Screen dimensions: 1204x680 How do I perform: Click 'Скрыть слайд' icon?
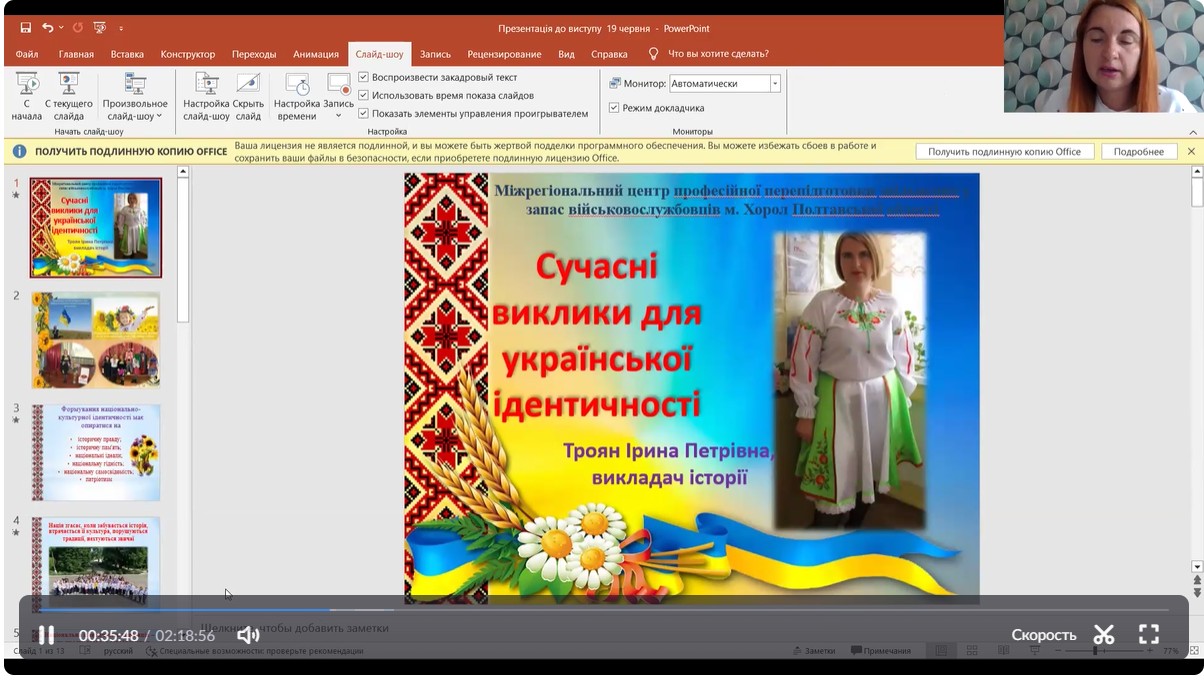[248, 96]
